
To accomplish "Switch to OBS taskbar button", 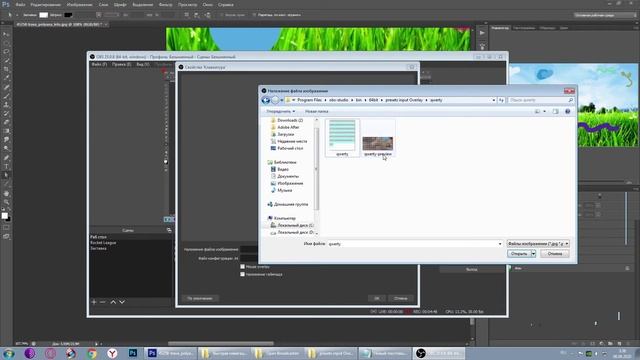I will (439, 353).
